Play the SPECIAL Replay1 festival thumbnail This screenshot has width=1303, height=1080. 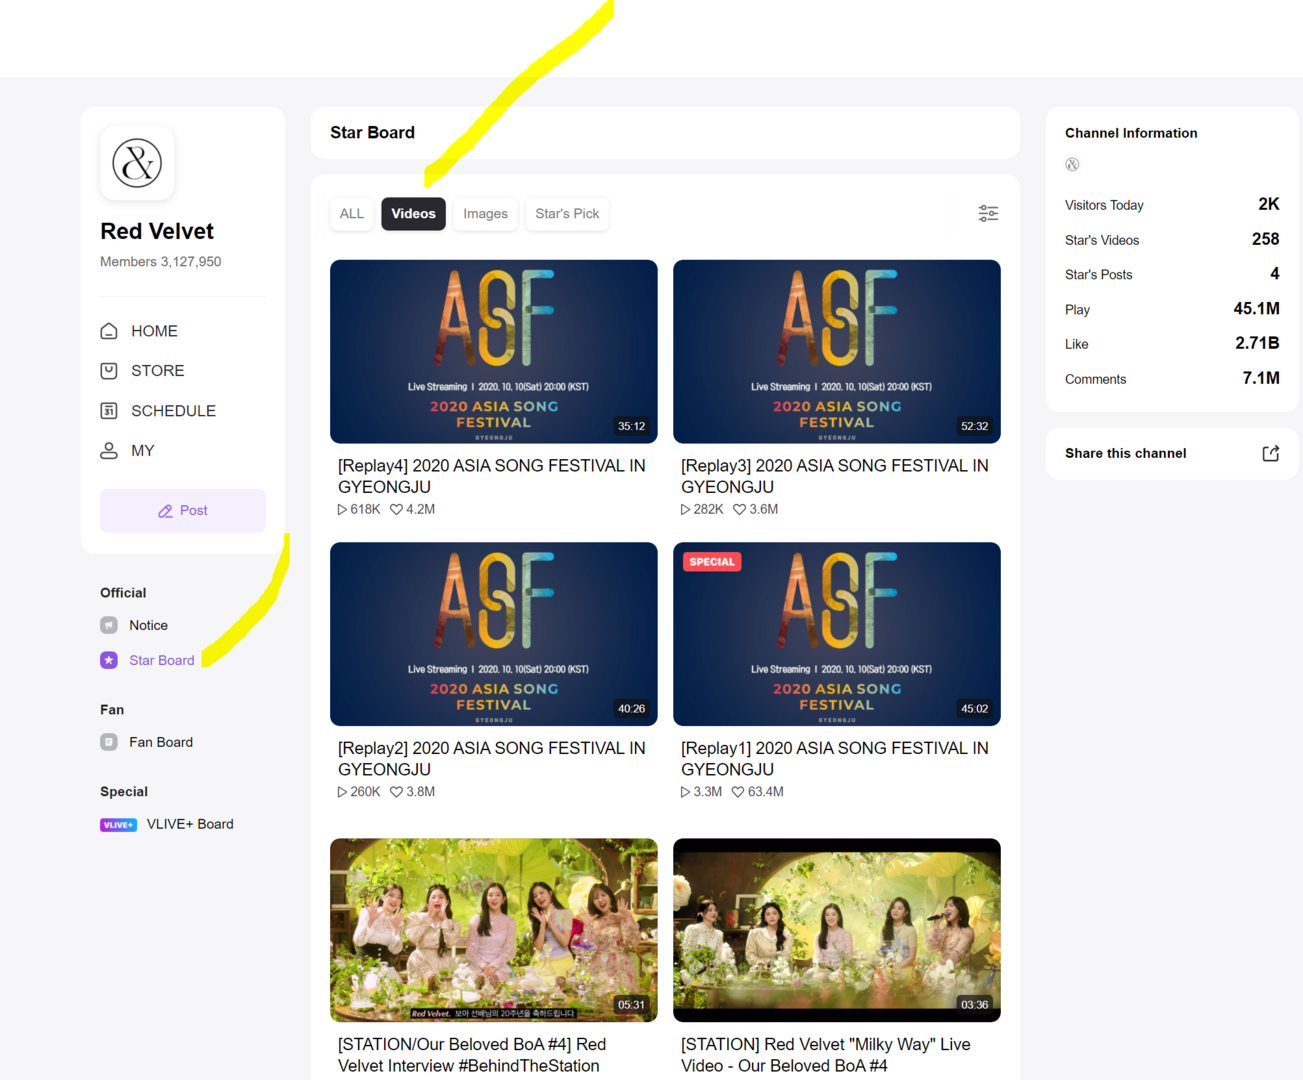coord(837,634)
